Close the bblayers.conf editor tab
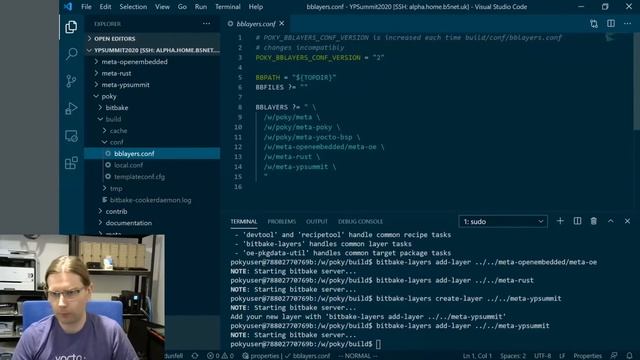 282,24
